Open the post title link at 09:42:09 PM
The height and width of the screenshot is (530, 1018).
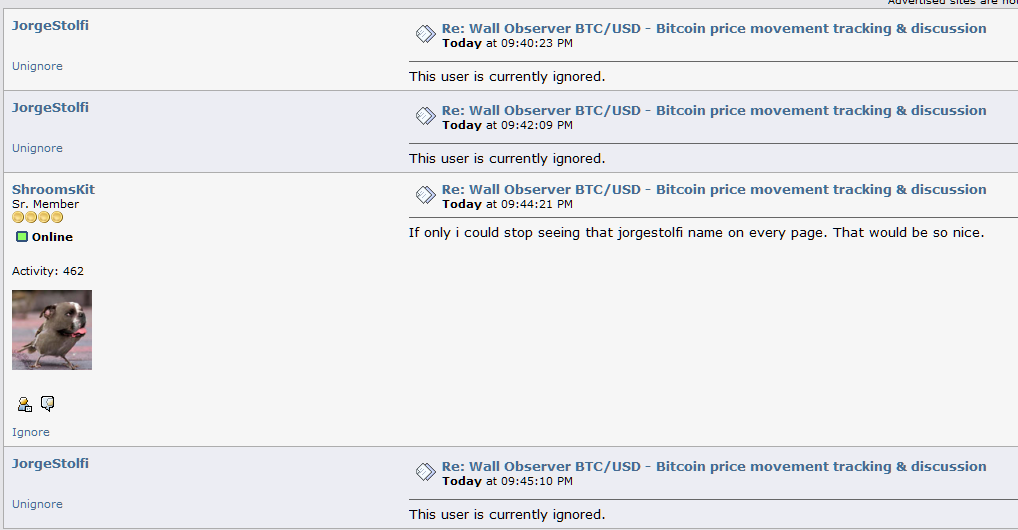click(x=714, y=110)
